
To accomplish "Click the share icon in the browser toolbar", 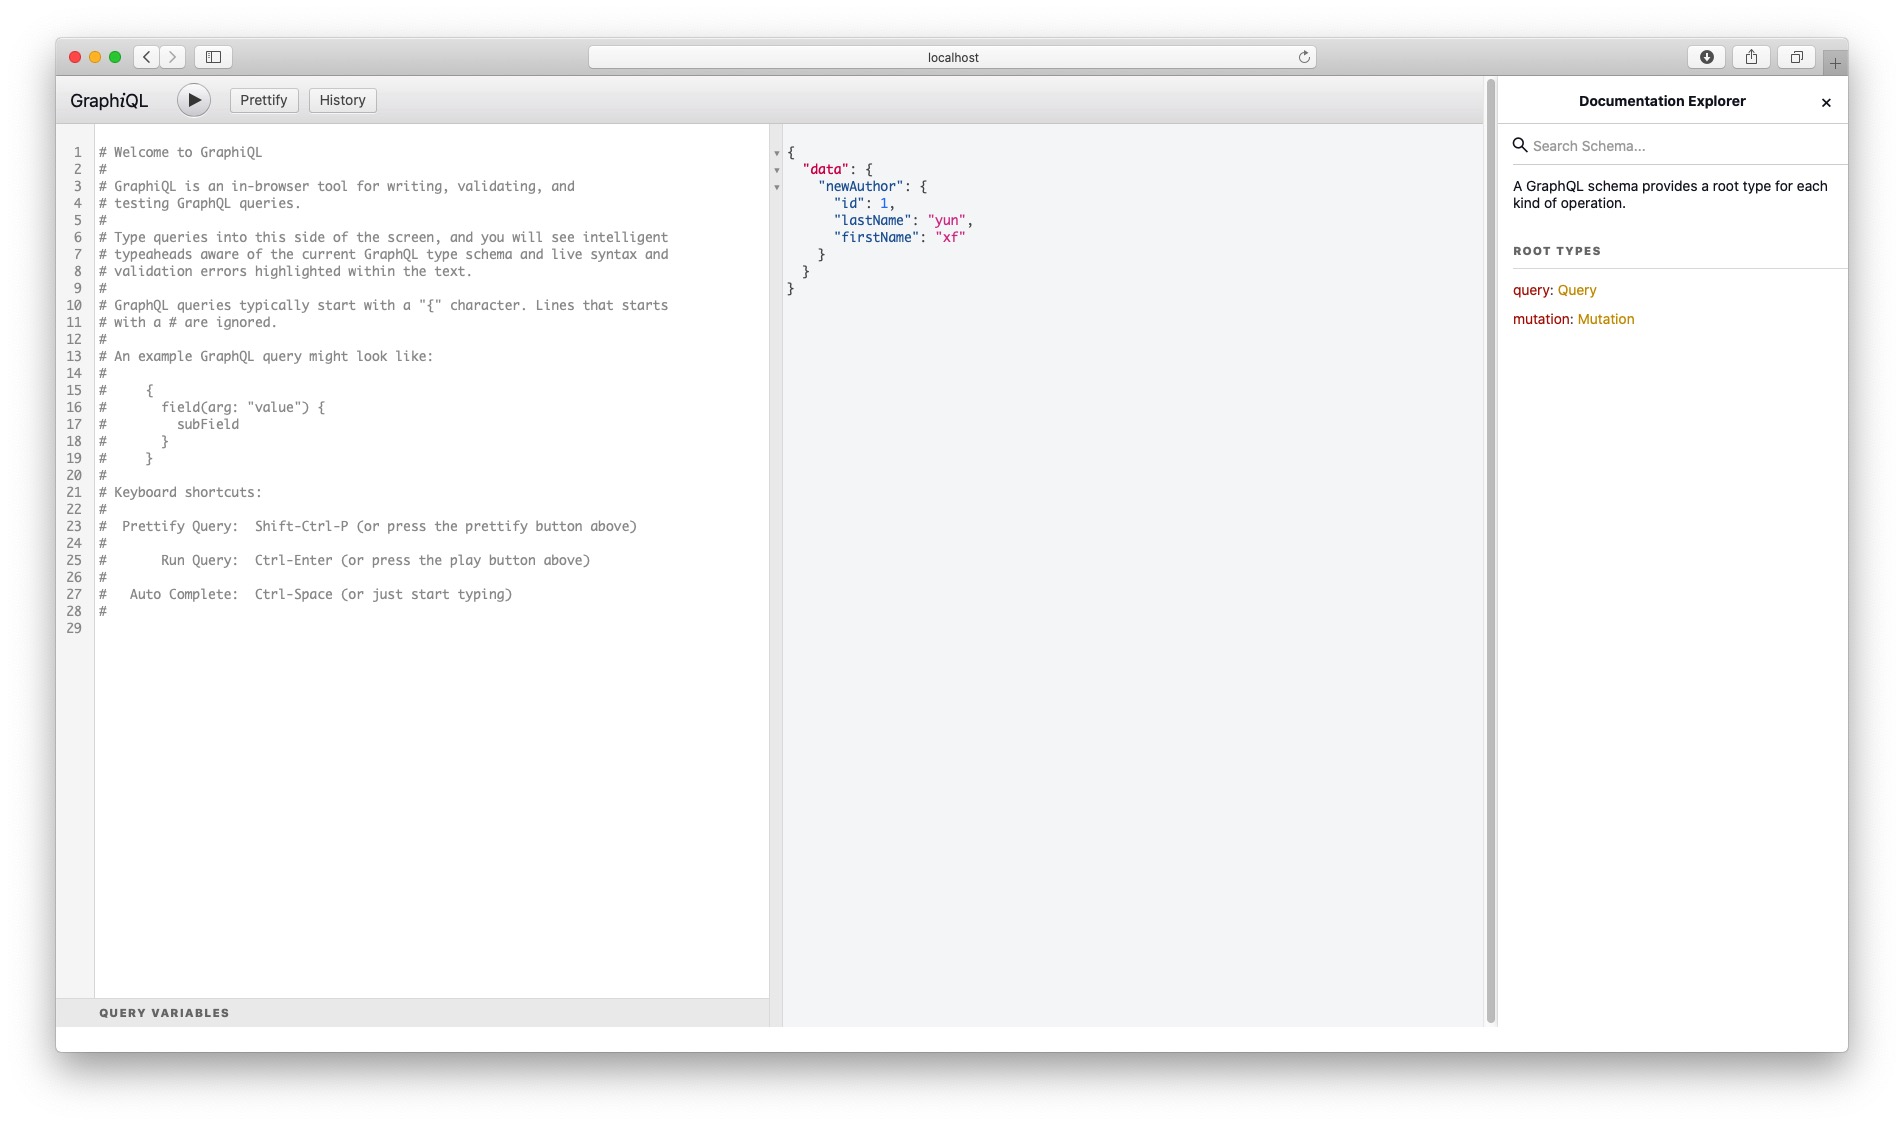I will coord(1751,57).
